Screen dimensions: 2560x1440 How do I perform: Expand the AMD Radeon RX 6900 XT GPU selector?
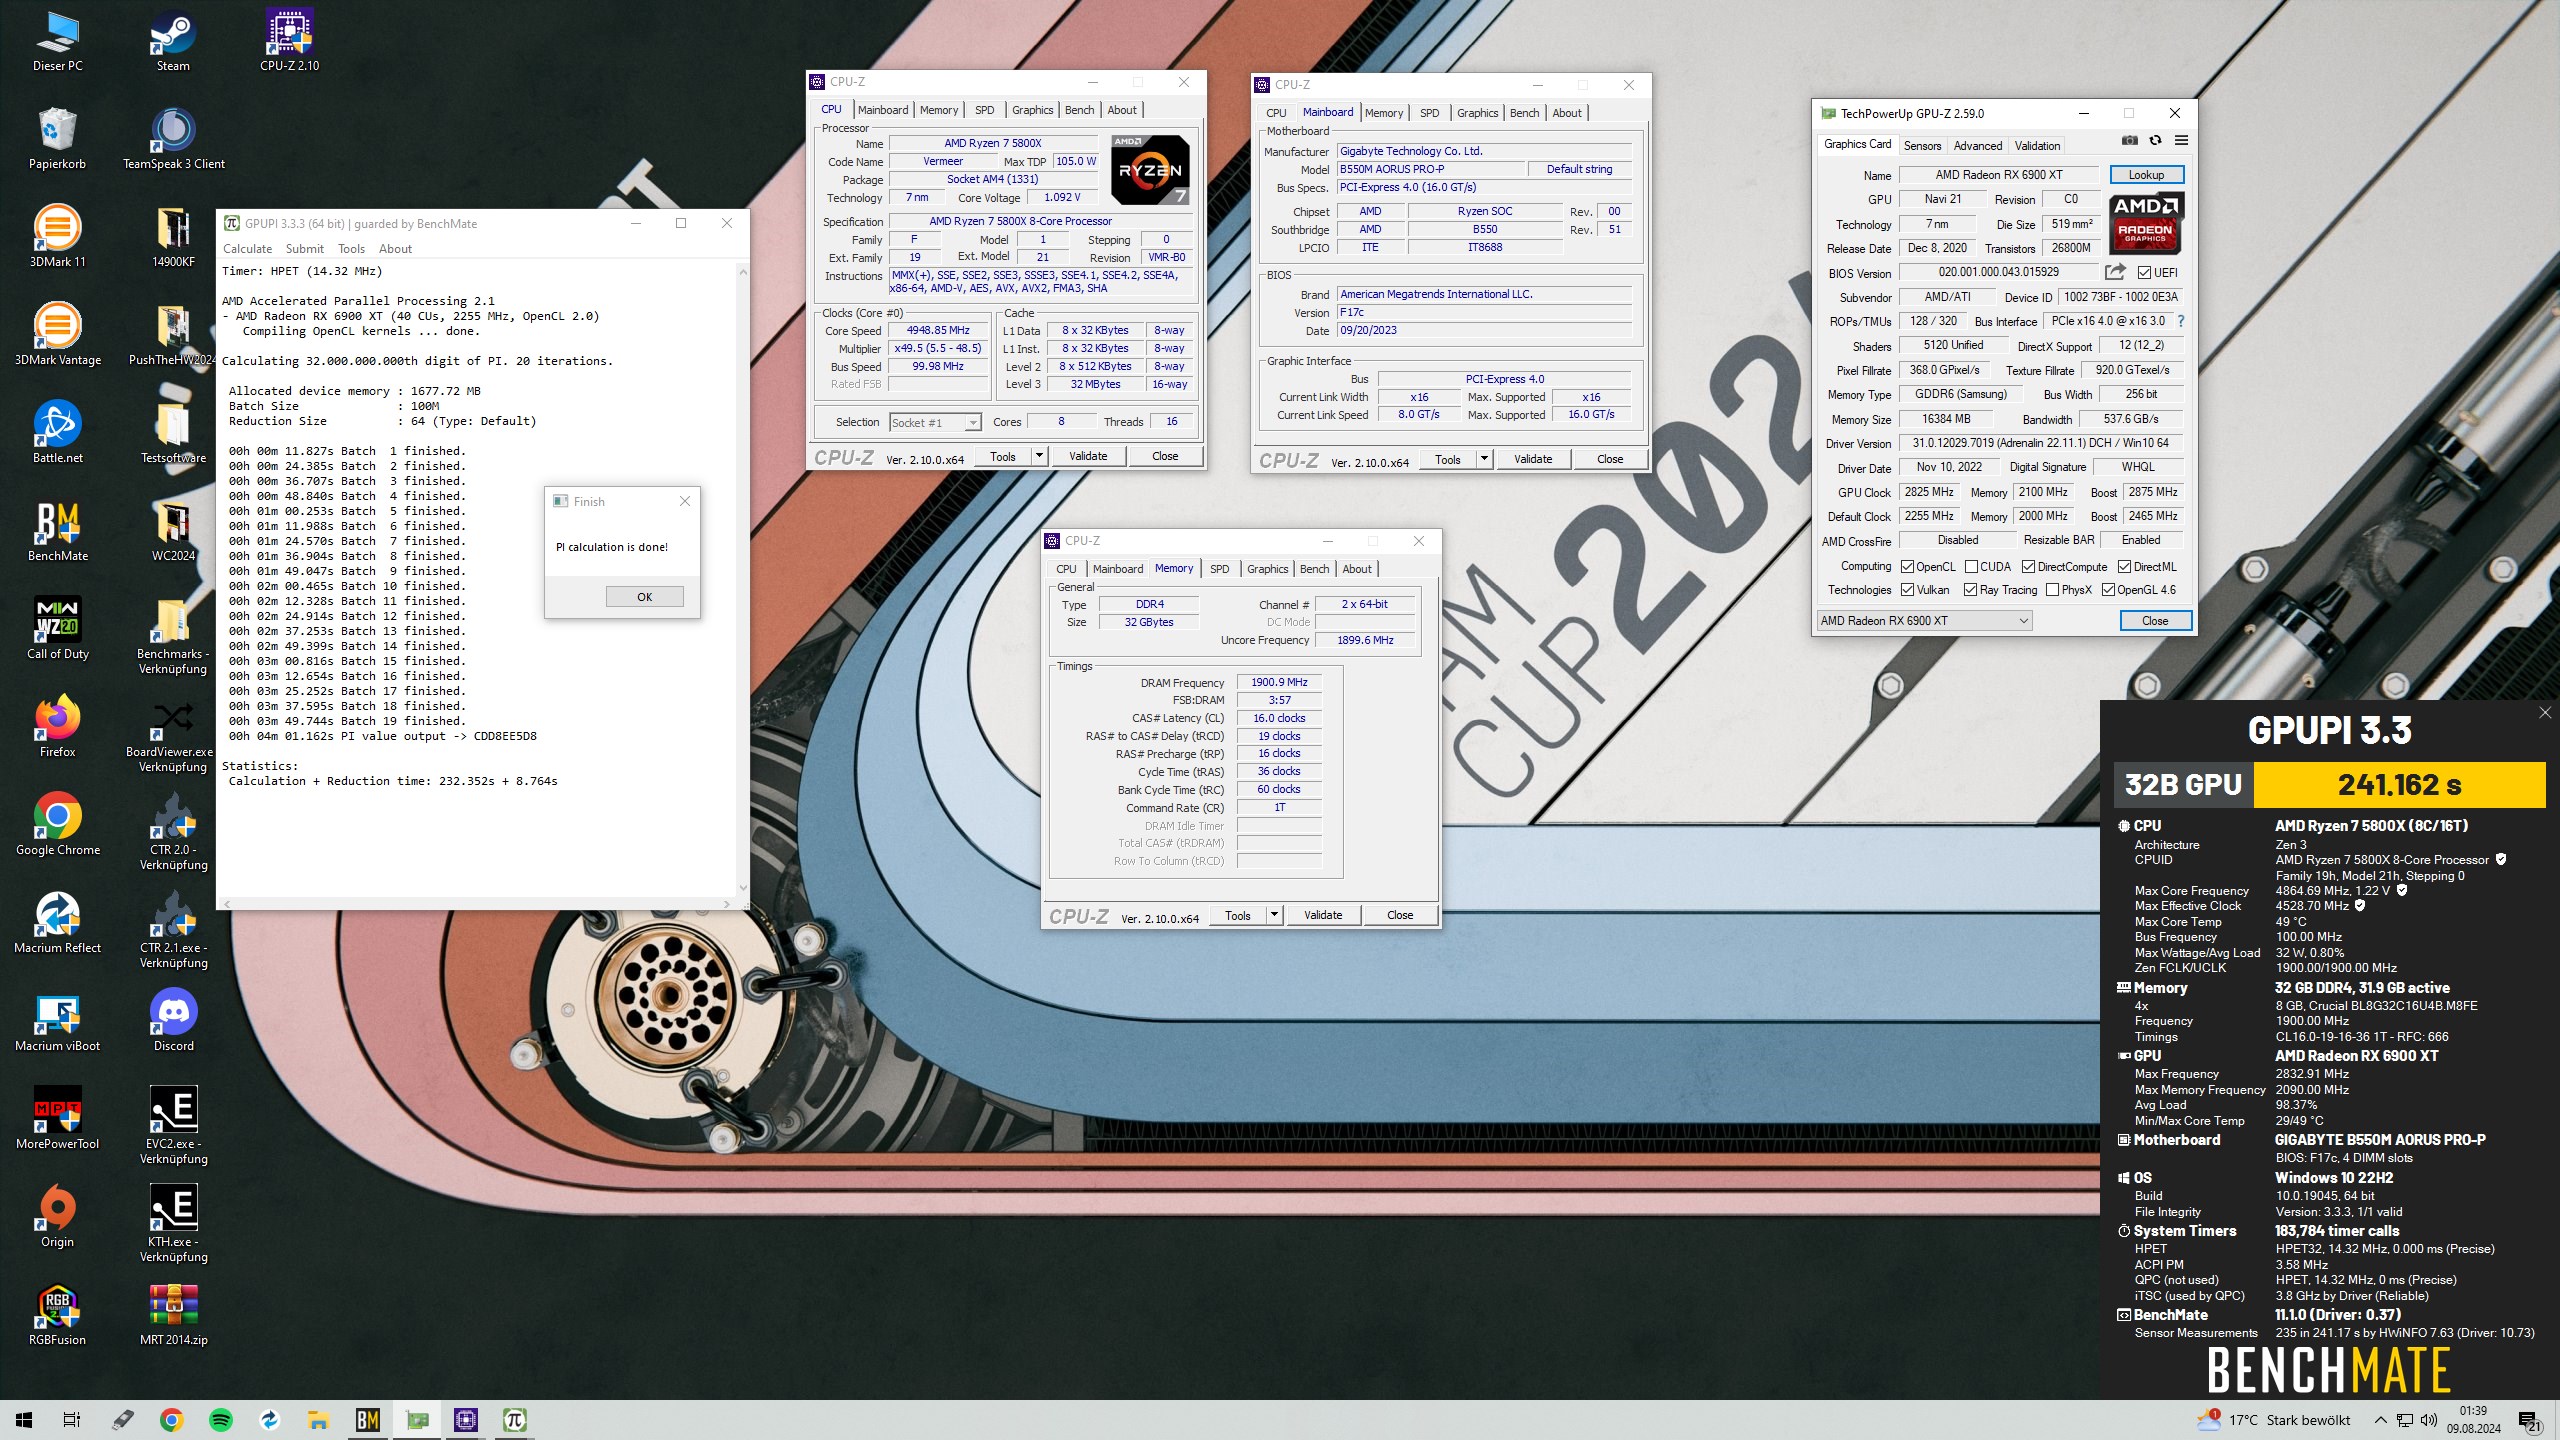click(x=1924, y=621)
